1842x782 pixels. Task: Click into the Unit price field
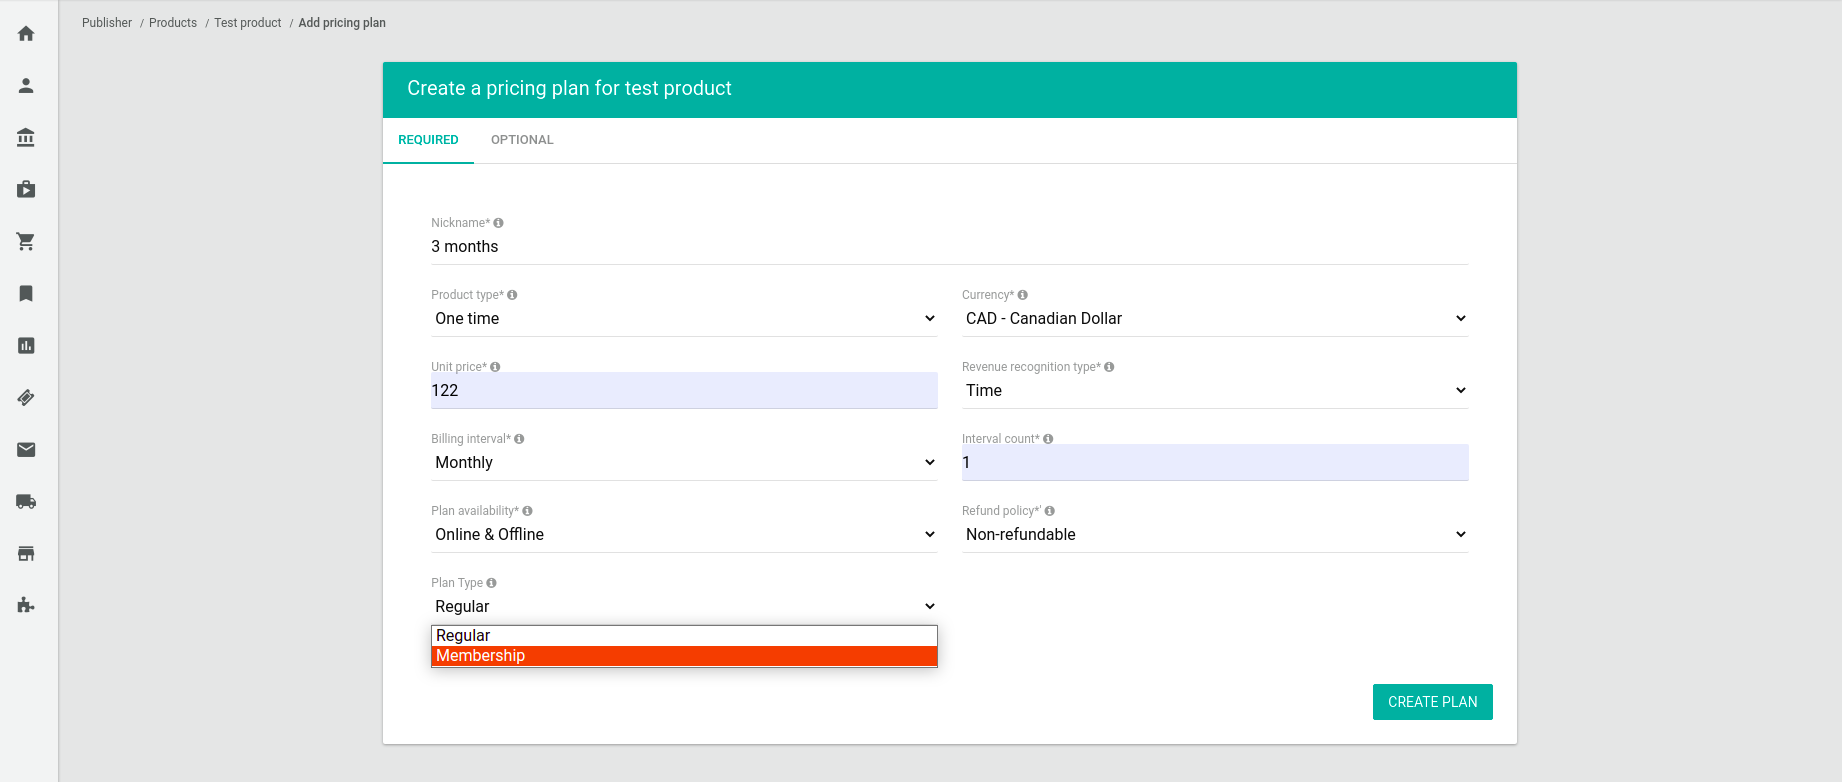[684, 391]
